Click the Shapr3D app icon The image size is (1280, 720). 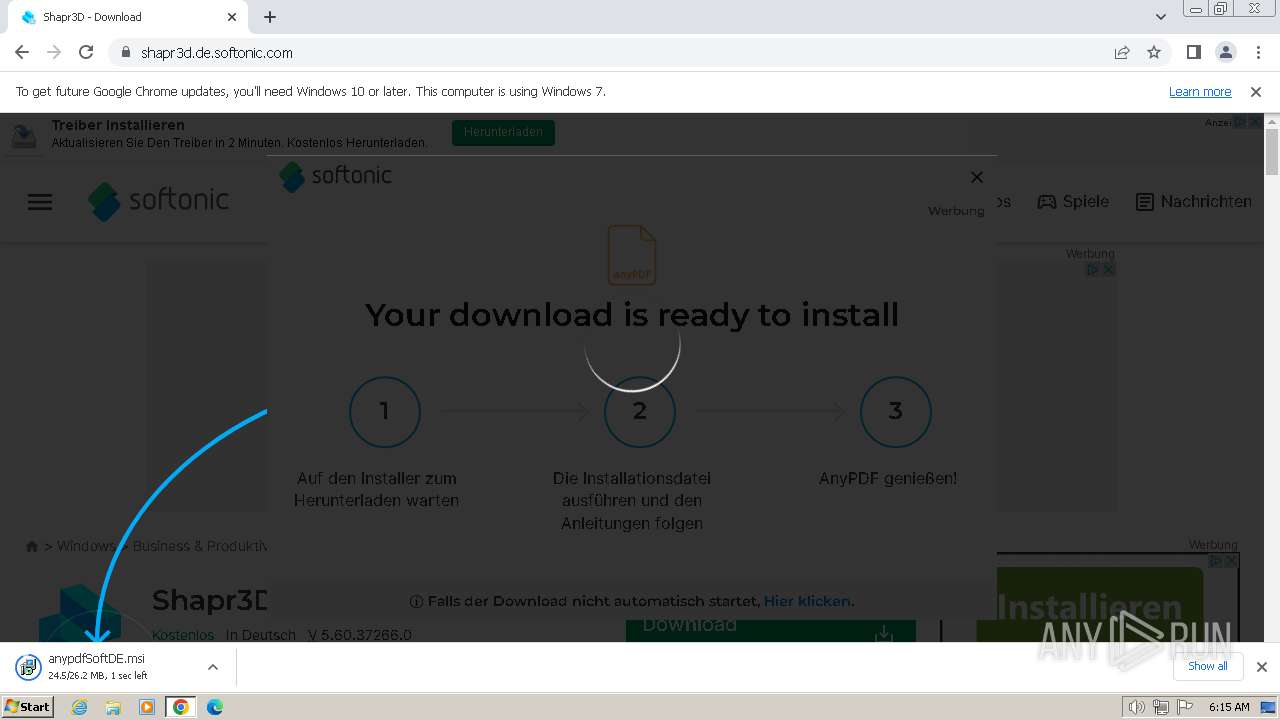(79, 613)
